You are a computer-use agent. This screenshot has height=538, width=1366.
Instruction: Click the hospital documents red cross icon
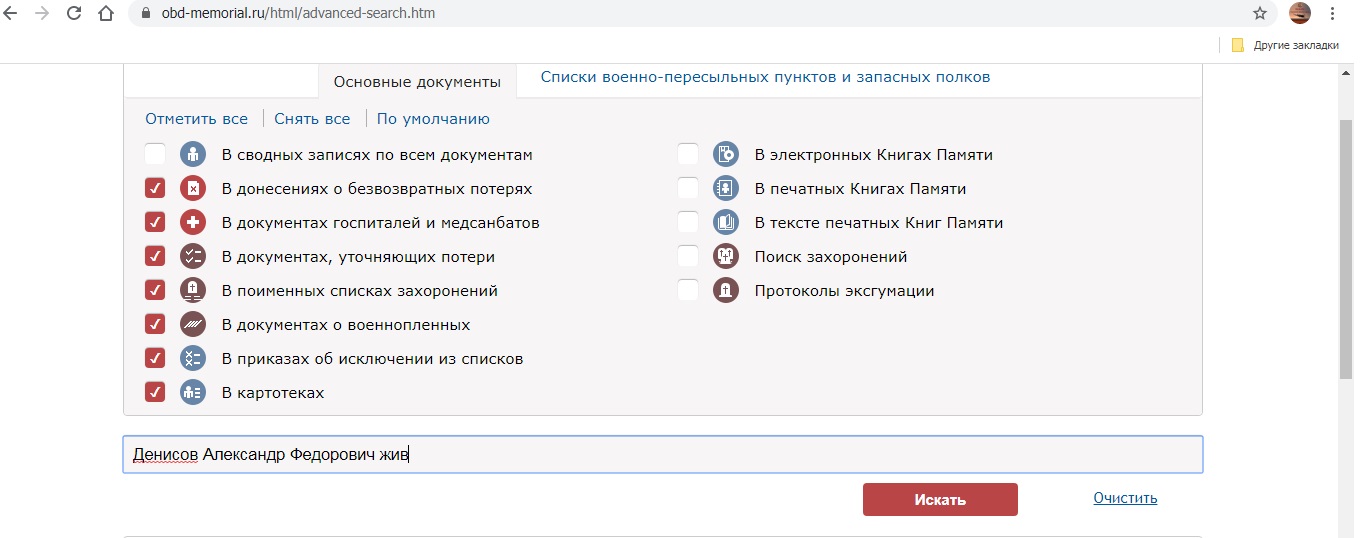click(x=192, y=223)
